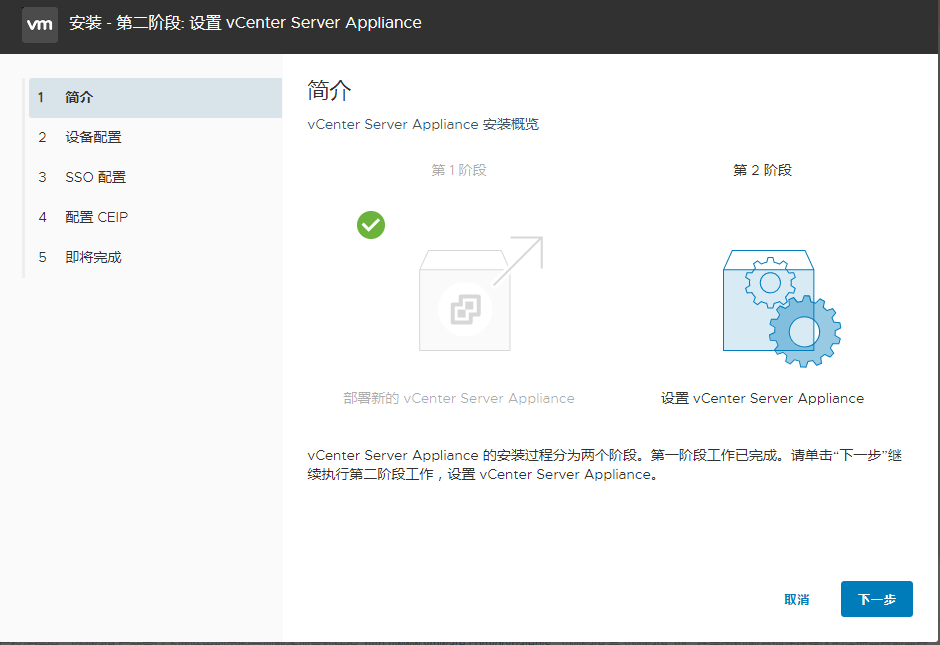Click the 第 2 阶段 heading
The height and width of the screenshot is (645, 940).
click(763, 170)
